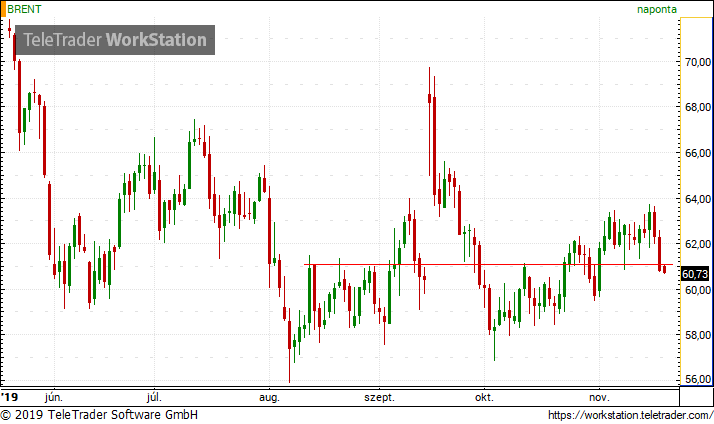Click the 62,00 price axis label

click(698, 244)
